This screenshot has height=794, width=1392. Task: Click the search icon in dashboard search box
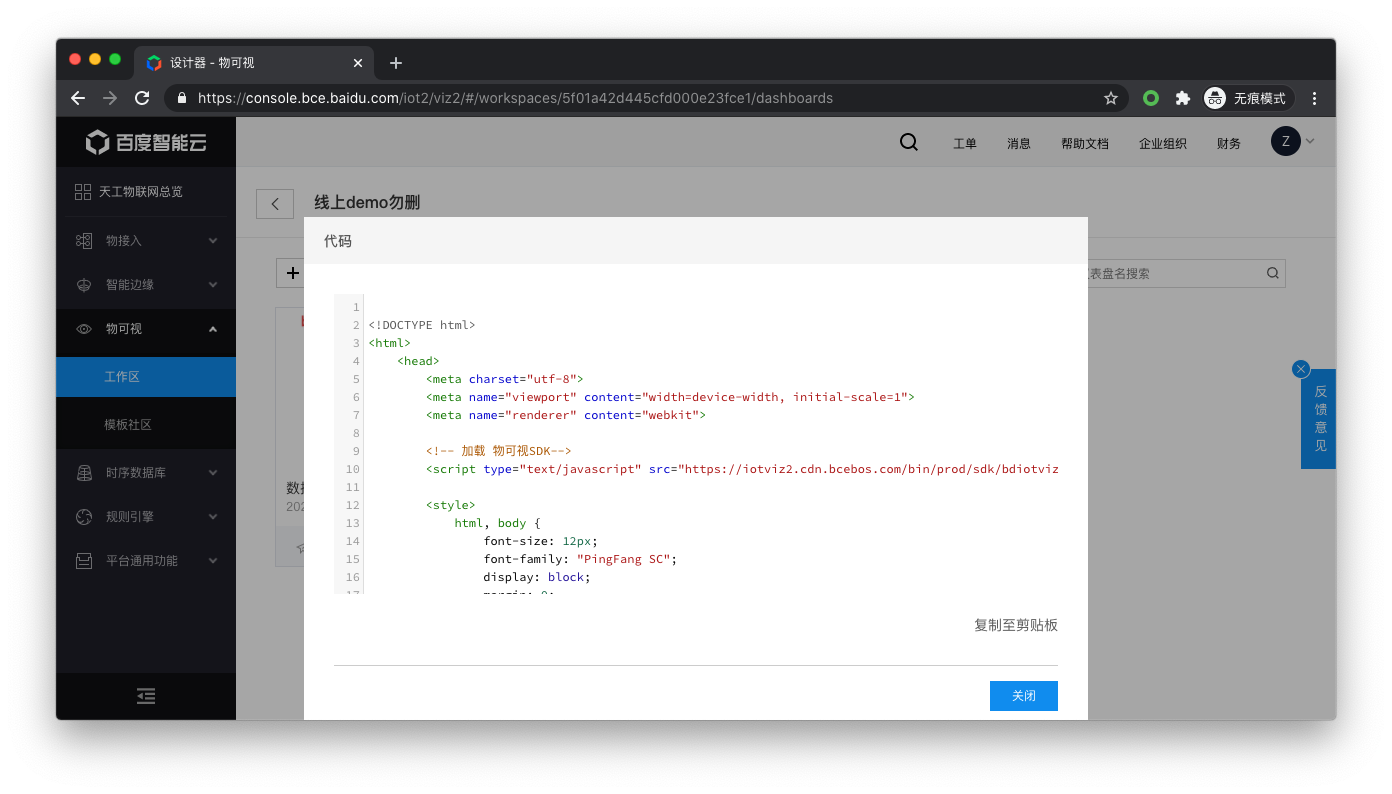[1272, 273]
